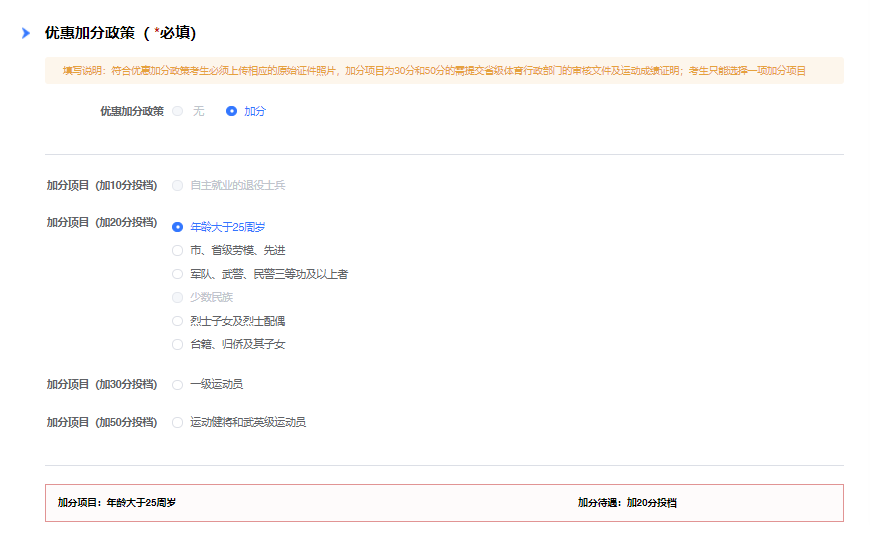
Task: Choose 市、省级劳模、先进 option
Action: click(x=178, y=250)
